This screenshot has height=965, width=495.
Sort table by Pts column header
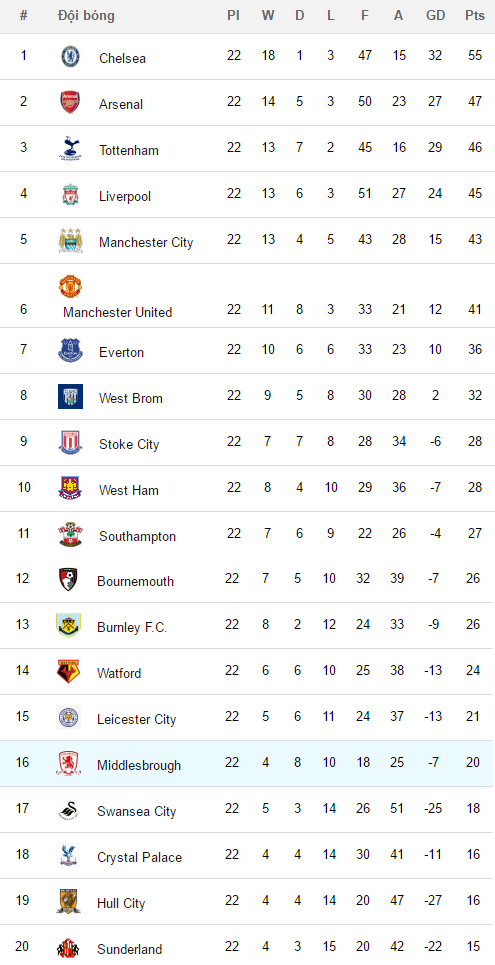pyautogui.click(x=475, y=16)
